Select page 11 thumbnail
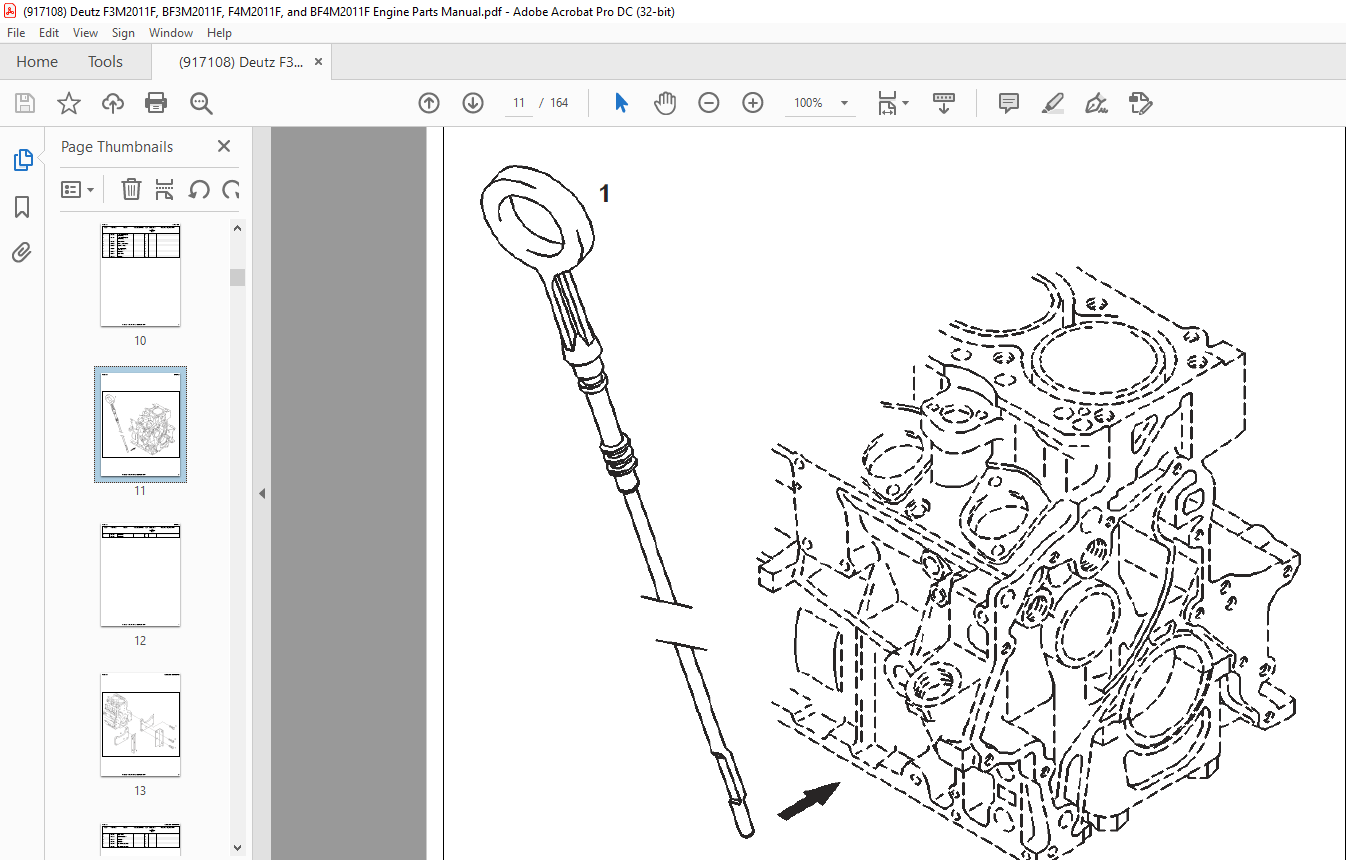The image size is (1346, 860). click(x=140, y=424)
